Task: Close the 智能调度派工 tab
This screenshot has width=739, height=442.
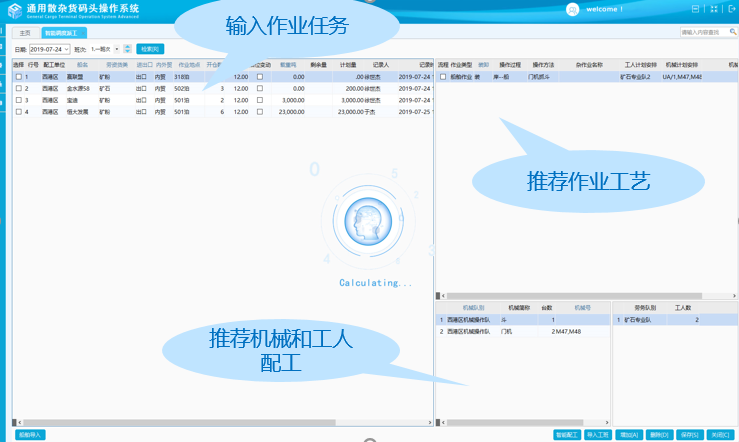Action: [x=81, y=33]
